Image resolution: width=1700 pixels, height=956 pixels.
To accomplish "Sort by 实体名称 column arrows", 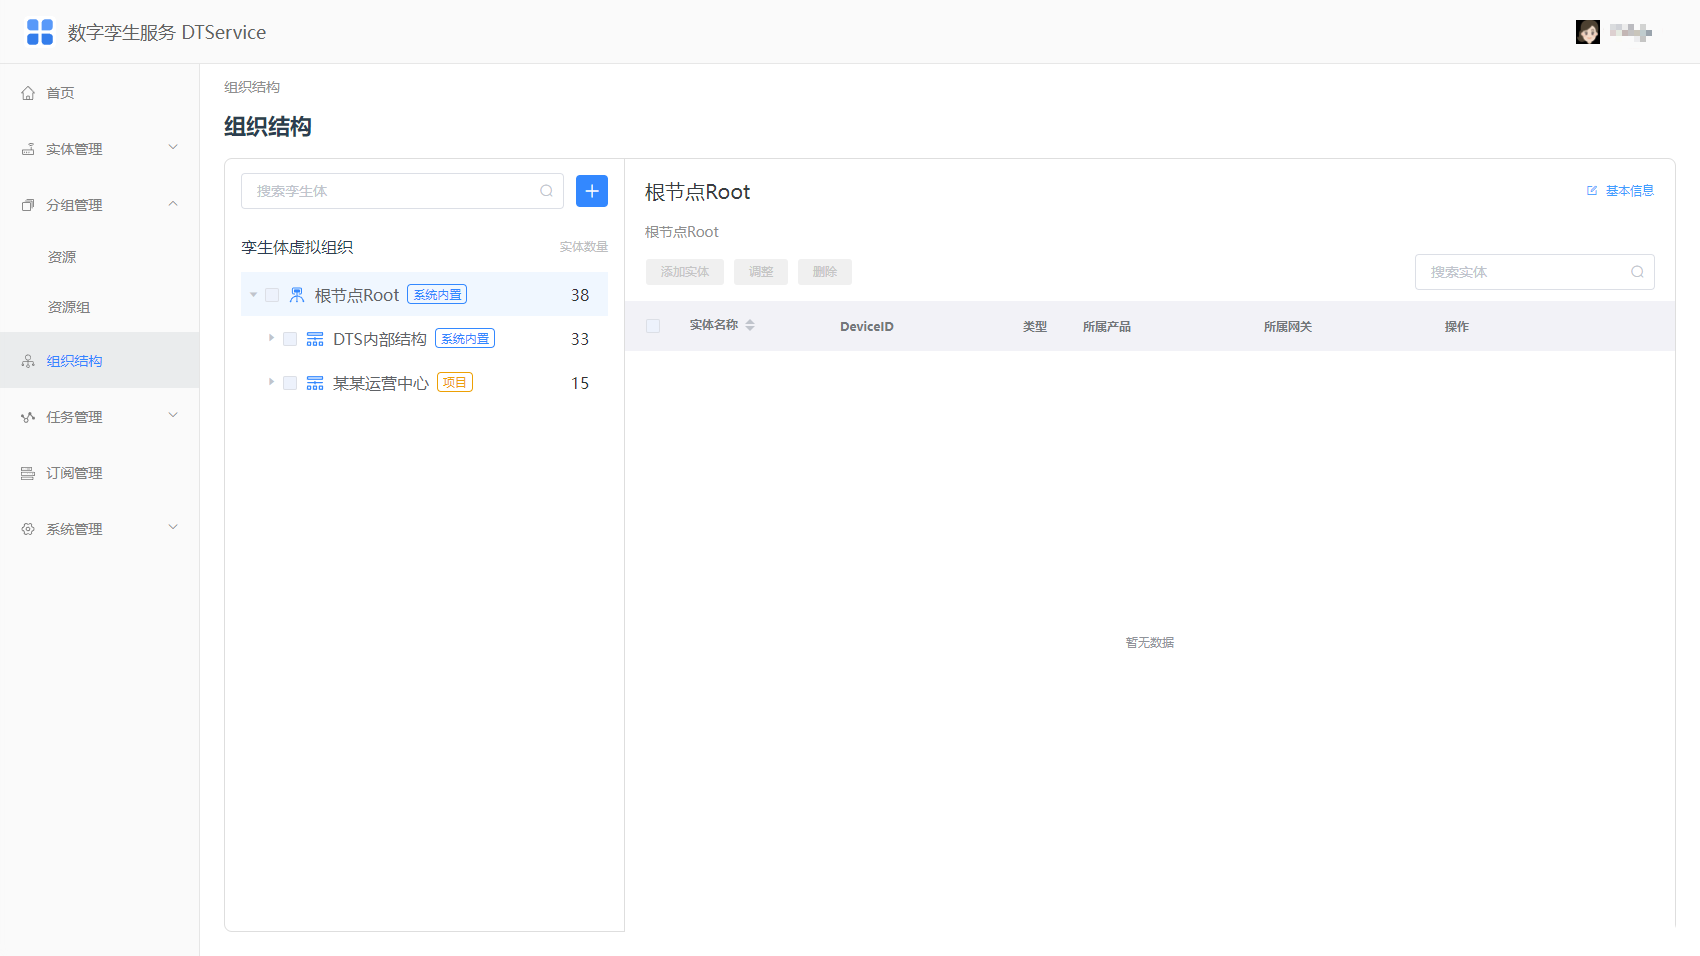I will (x=750, y=325).
